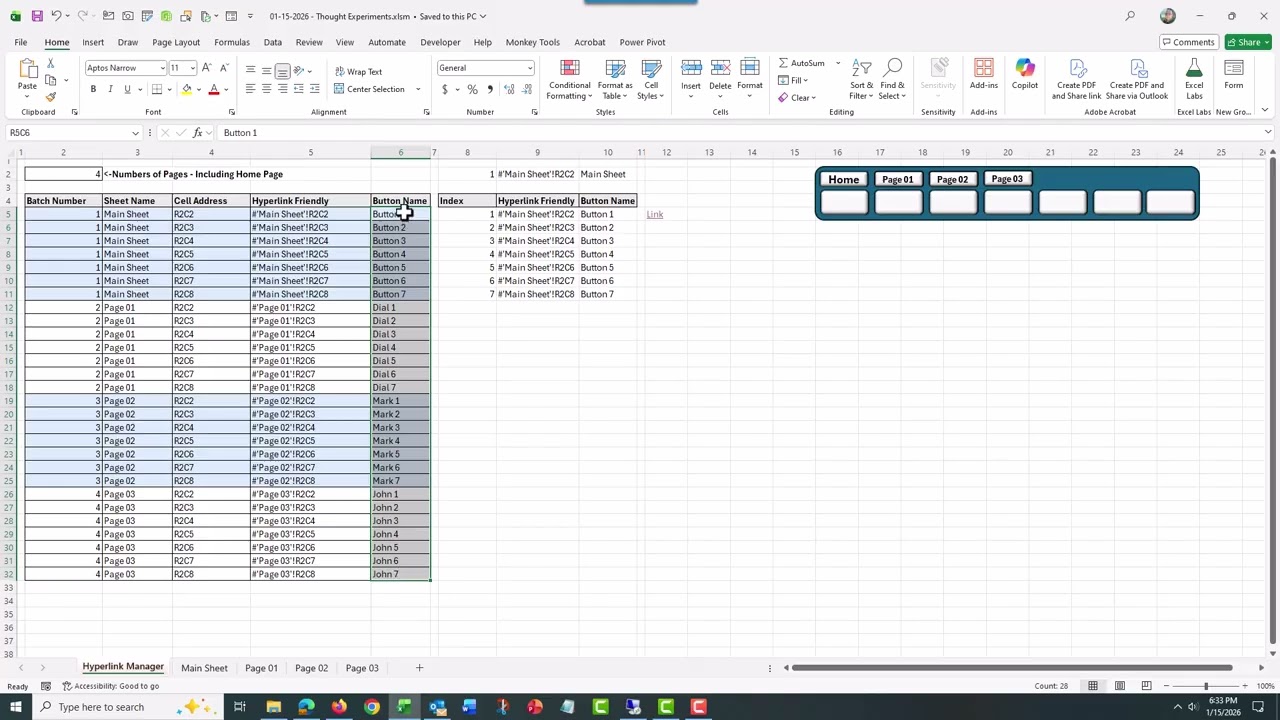Click the Page 03 navigation button shape
Screen dimensions: 1280x720
pyautogui.click(x=1007, y=180)
